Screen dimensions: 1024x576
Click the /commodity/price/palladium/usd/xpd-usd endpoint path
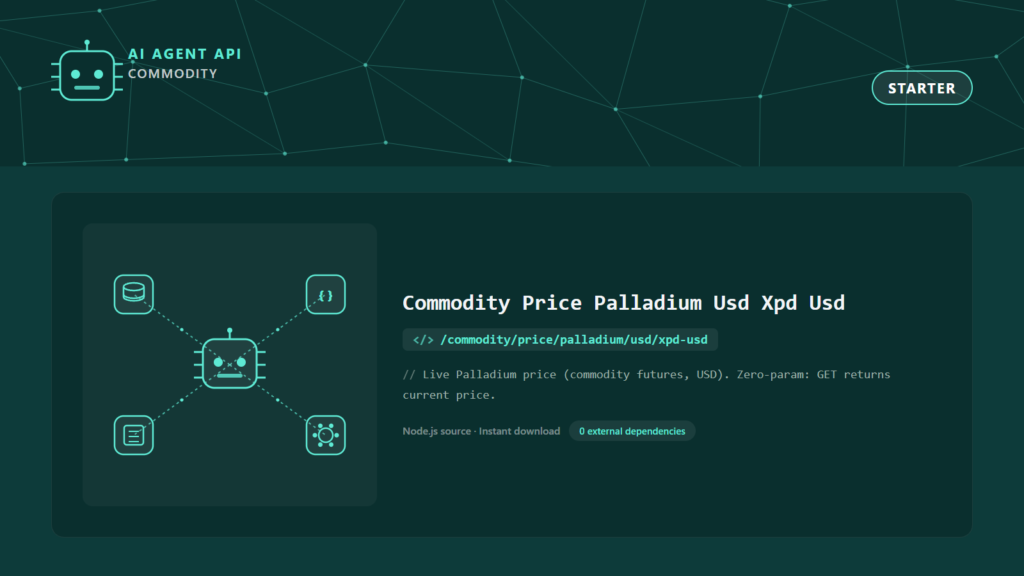[574, 340]
